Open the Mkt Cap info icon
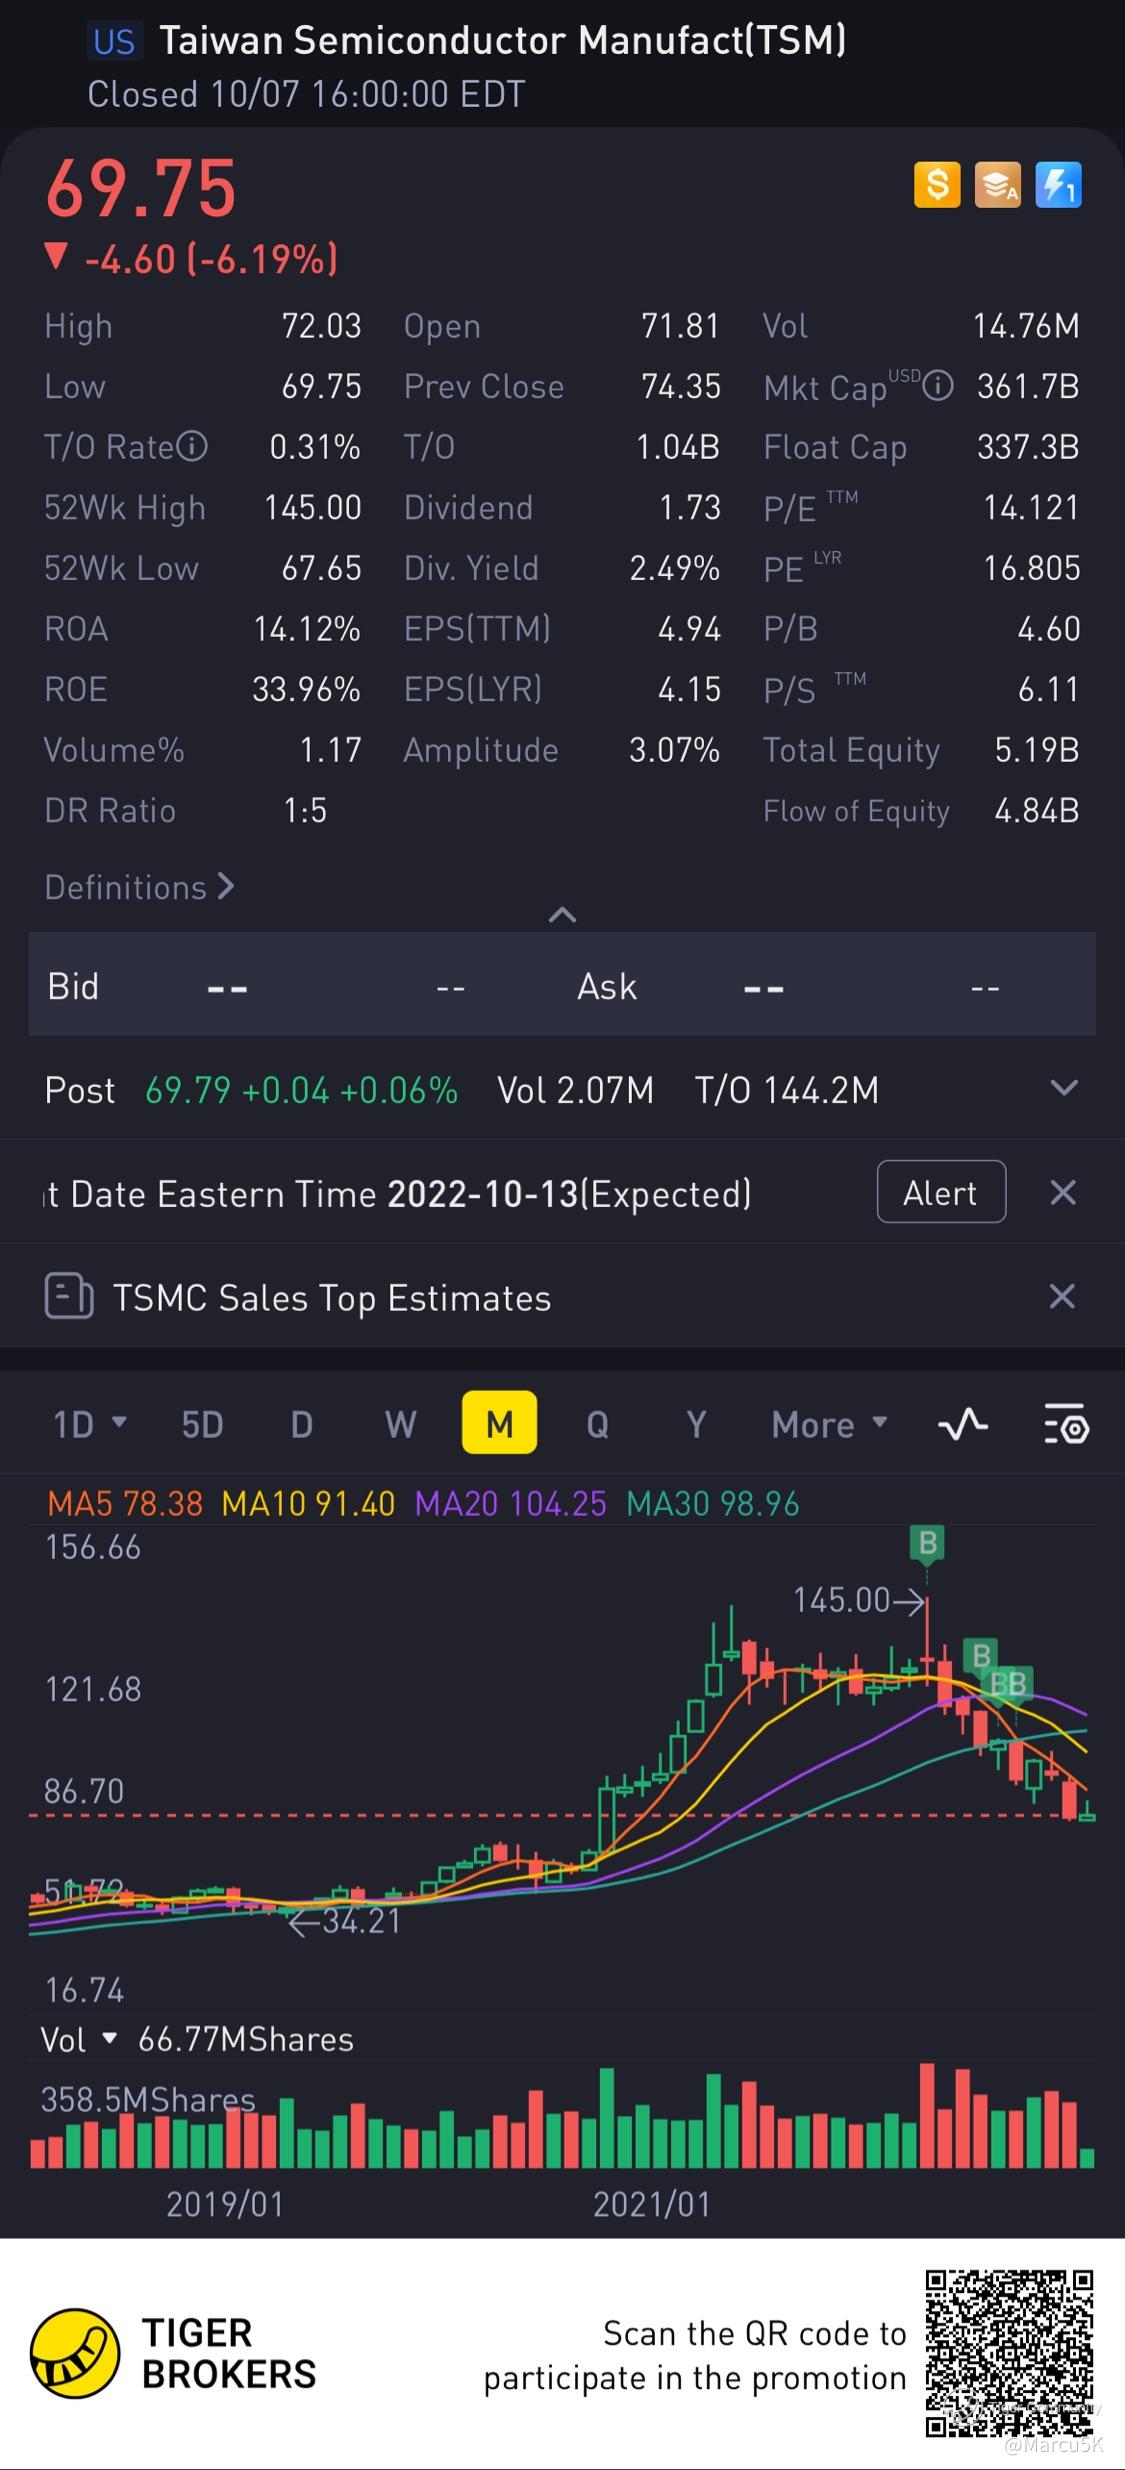The height and width of the screenshot is (2470, 1125). (938, 385)
